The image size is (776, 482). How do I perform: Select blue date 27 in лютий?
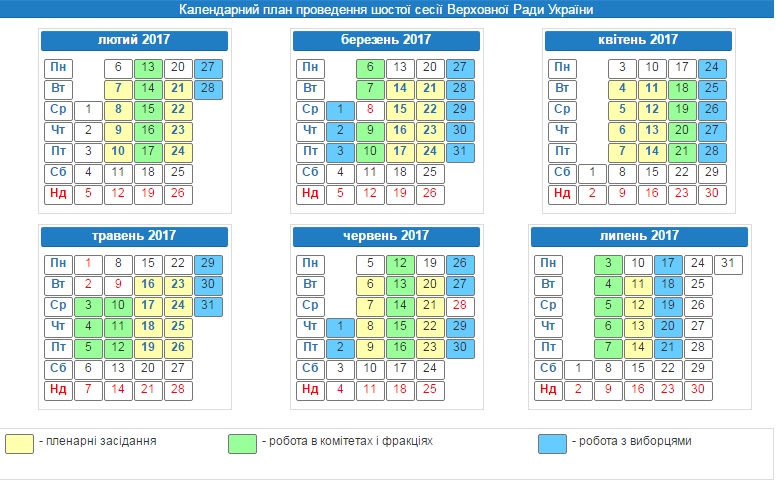tap(208, 69)
